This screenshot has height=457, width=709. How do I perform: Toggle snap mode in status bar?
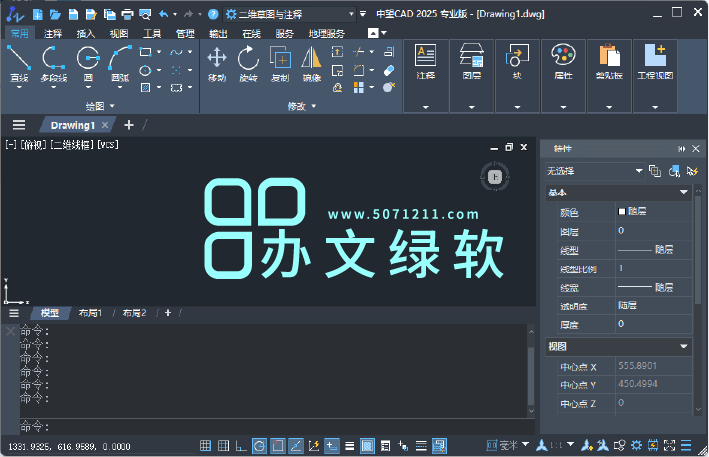(205, 446)
